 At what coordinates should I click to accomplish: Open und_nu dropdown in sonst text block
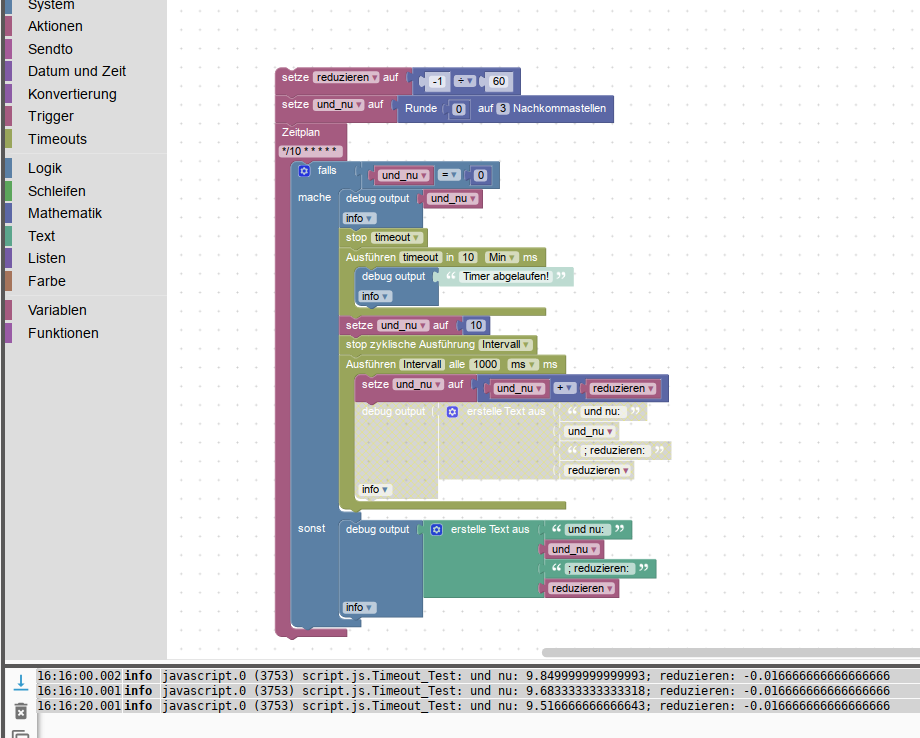point(574,550)
